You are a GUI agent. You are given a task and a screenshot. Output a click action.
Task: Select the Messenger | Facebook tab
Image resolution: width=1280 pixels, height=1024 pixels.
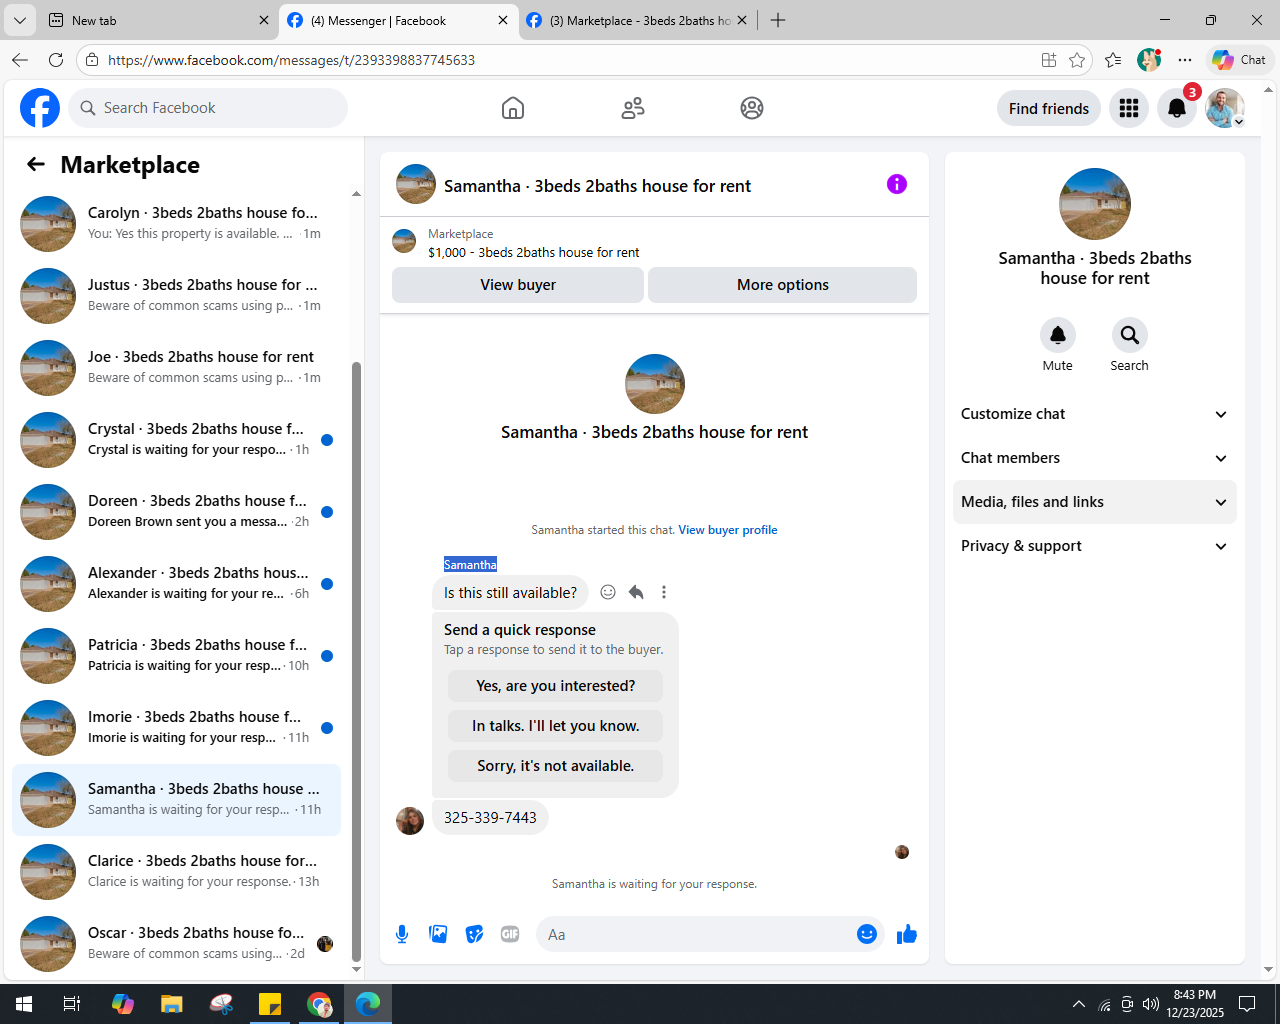pos(398,20)
